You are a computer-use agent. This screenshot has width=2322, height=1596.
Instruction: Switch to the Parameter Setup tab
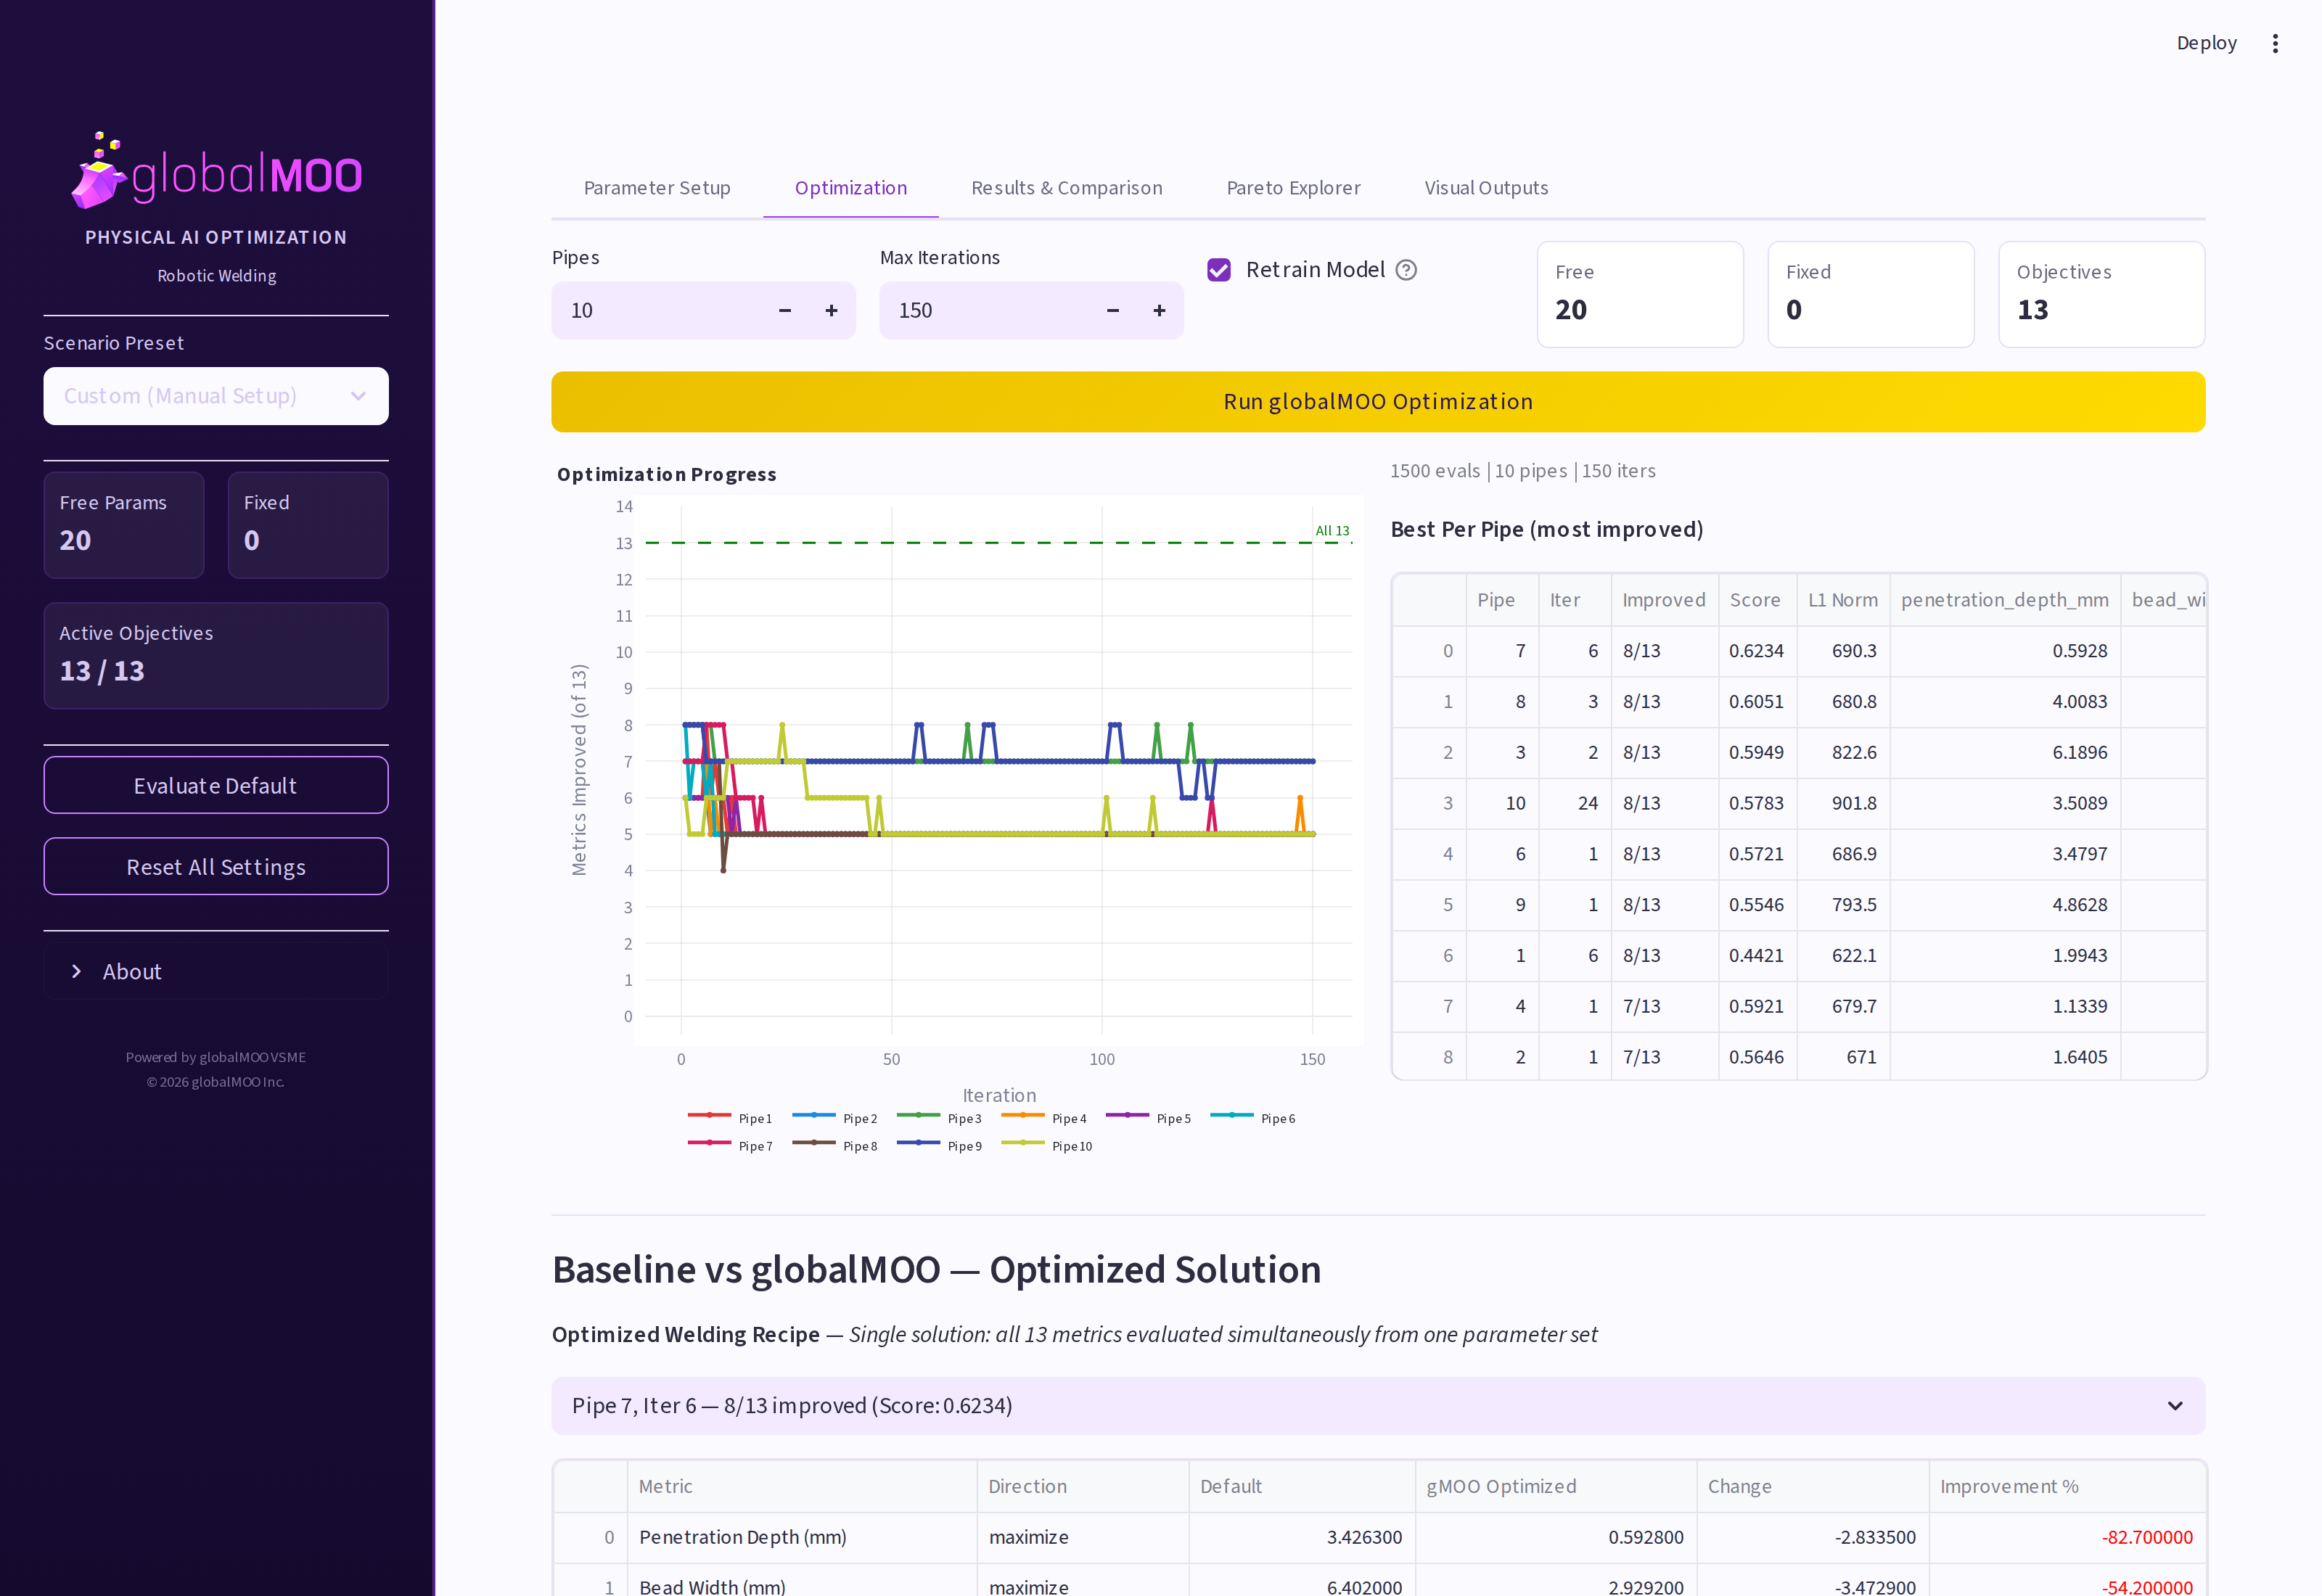point(657,188)
